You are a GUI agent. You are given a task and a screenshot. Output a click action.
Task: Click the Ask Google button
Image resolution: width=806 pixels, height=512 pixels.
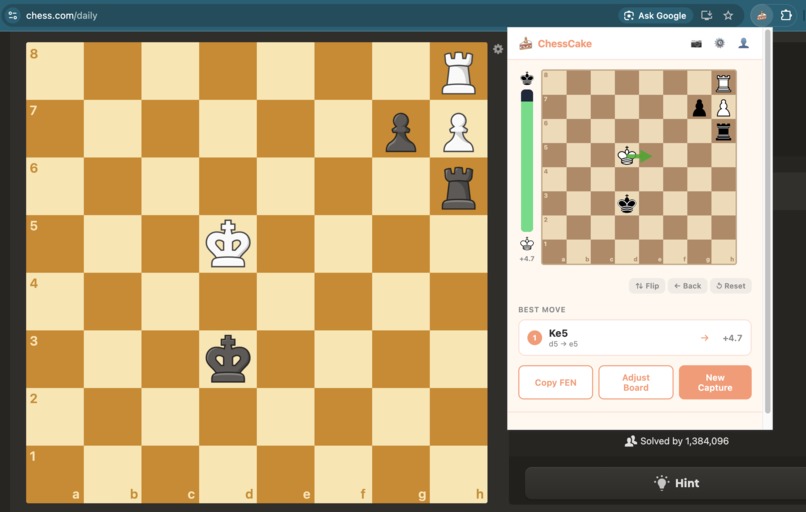(655, 15)
